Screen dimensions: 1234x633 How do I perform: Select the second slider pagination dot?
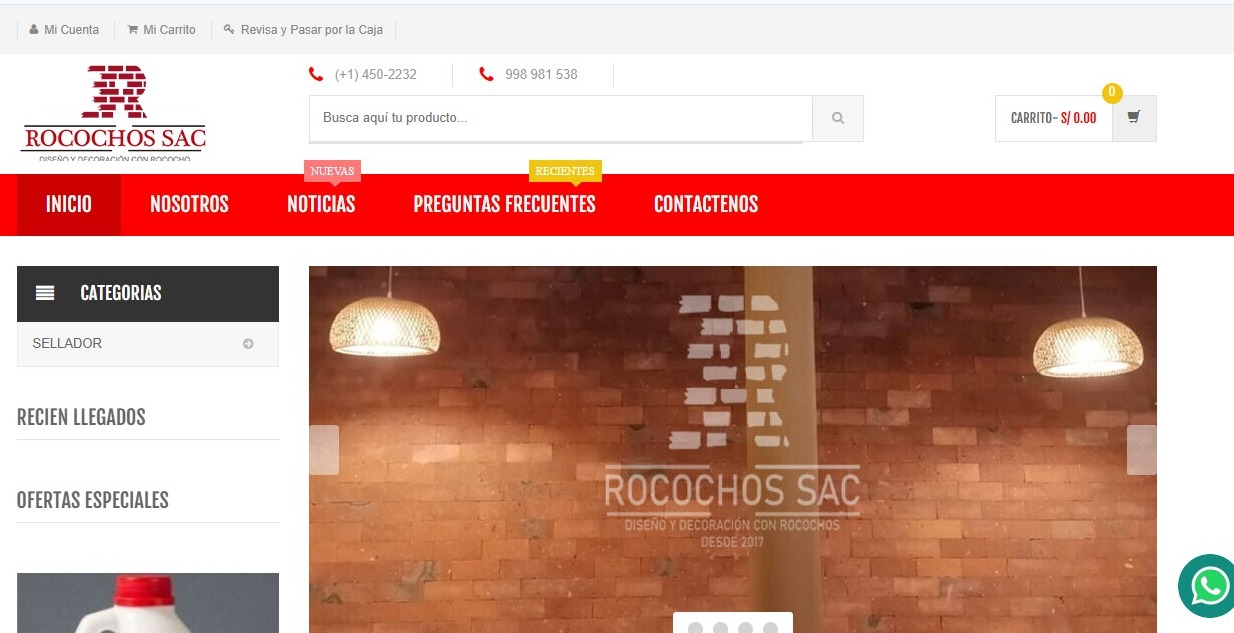coord(720,628)
